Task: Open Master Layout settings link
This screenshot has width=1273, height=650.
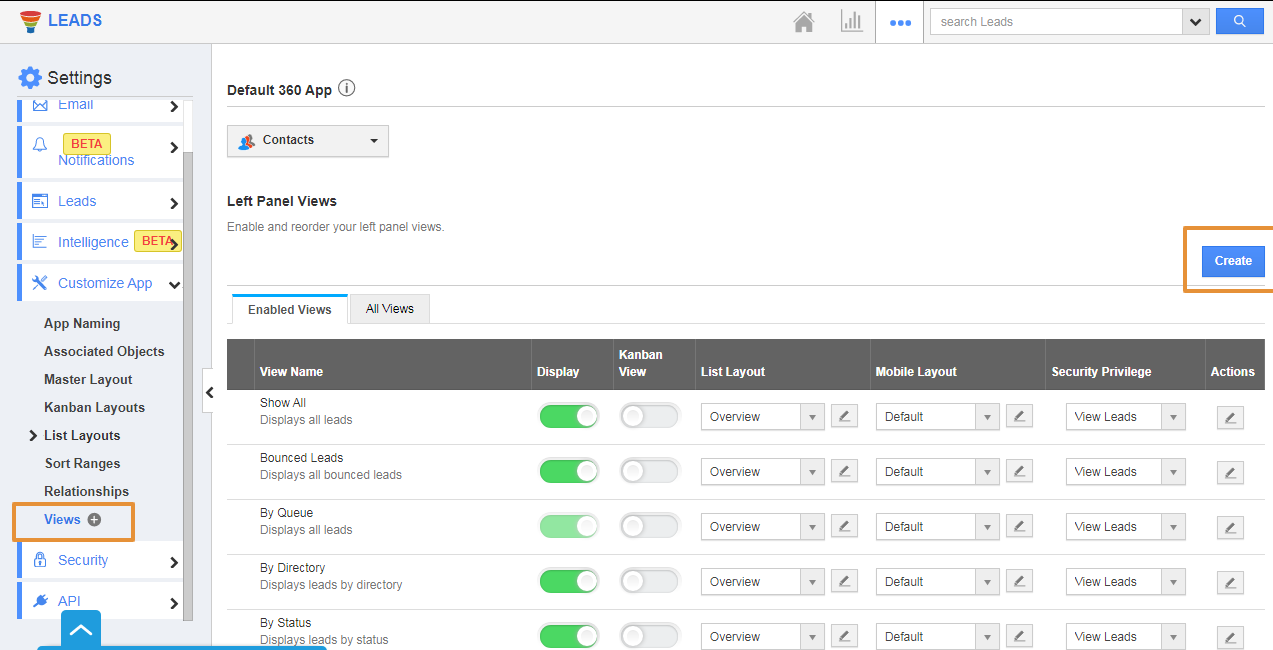Action: [x=88, y=379]
